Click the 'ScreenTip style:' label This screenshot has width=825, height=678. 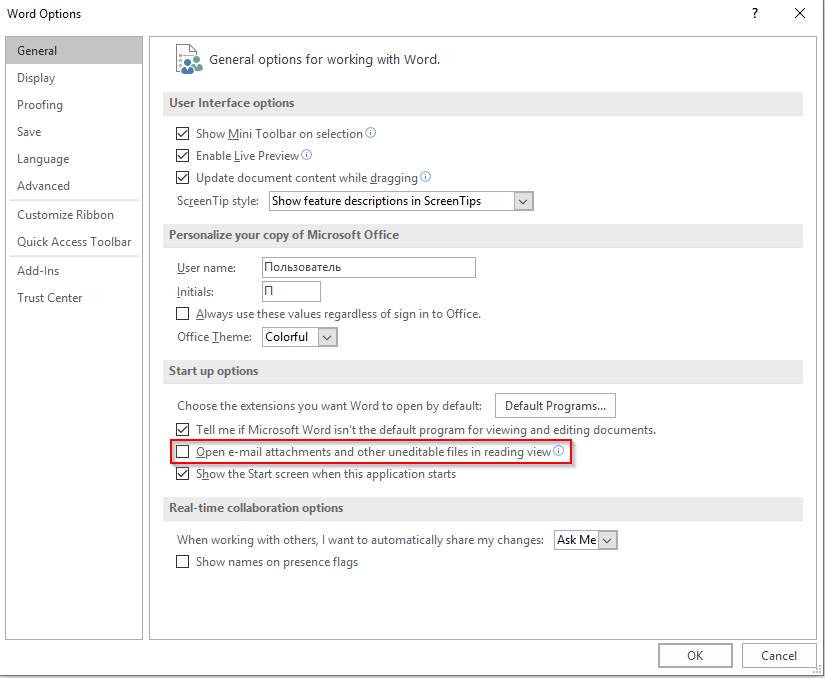[218, 201]
